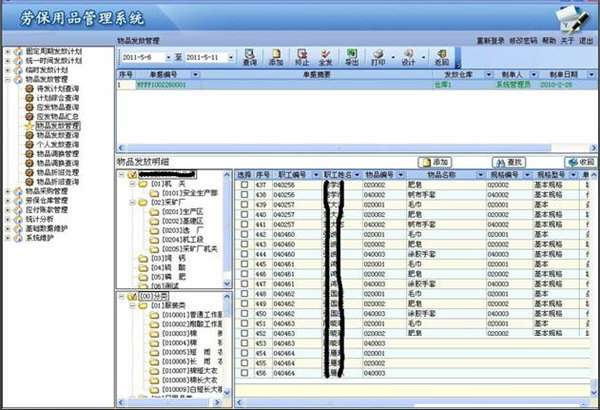
Task: Click 修改密码 in the top menu
Action: pos(523,41)
